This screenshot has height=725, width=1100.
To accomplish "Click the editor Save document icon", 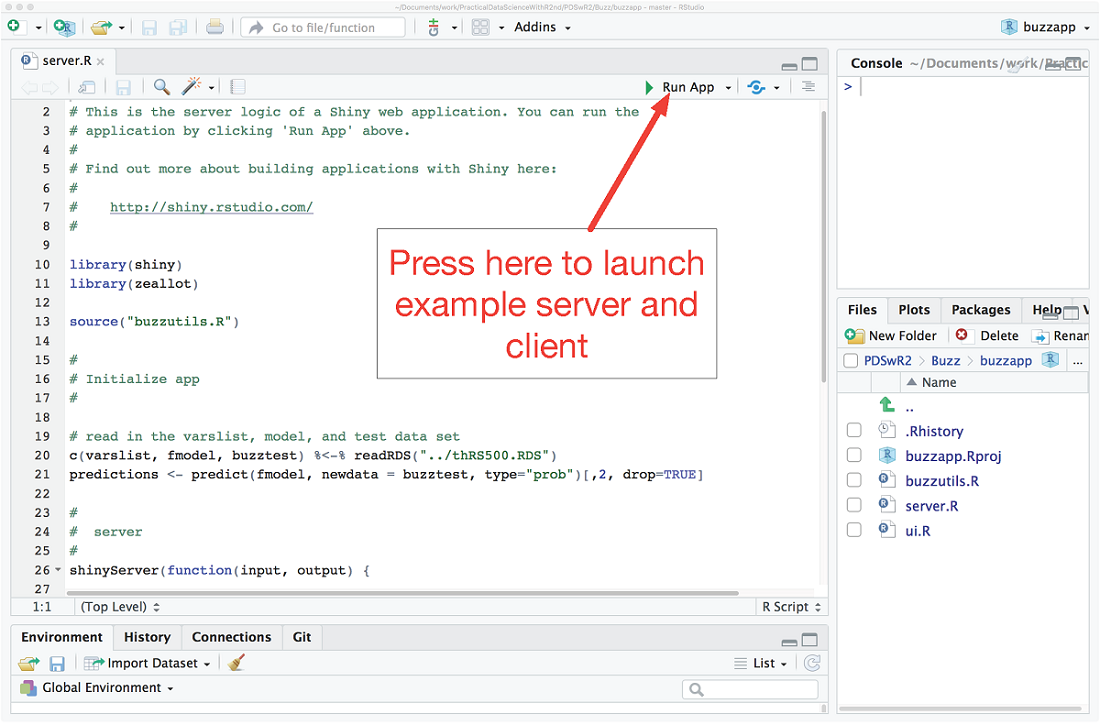I will click(123, 87).
